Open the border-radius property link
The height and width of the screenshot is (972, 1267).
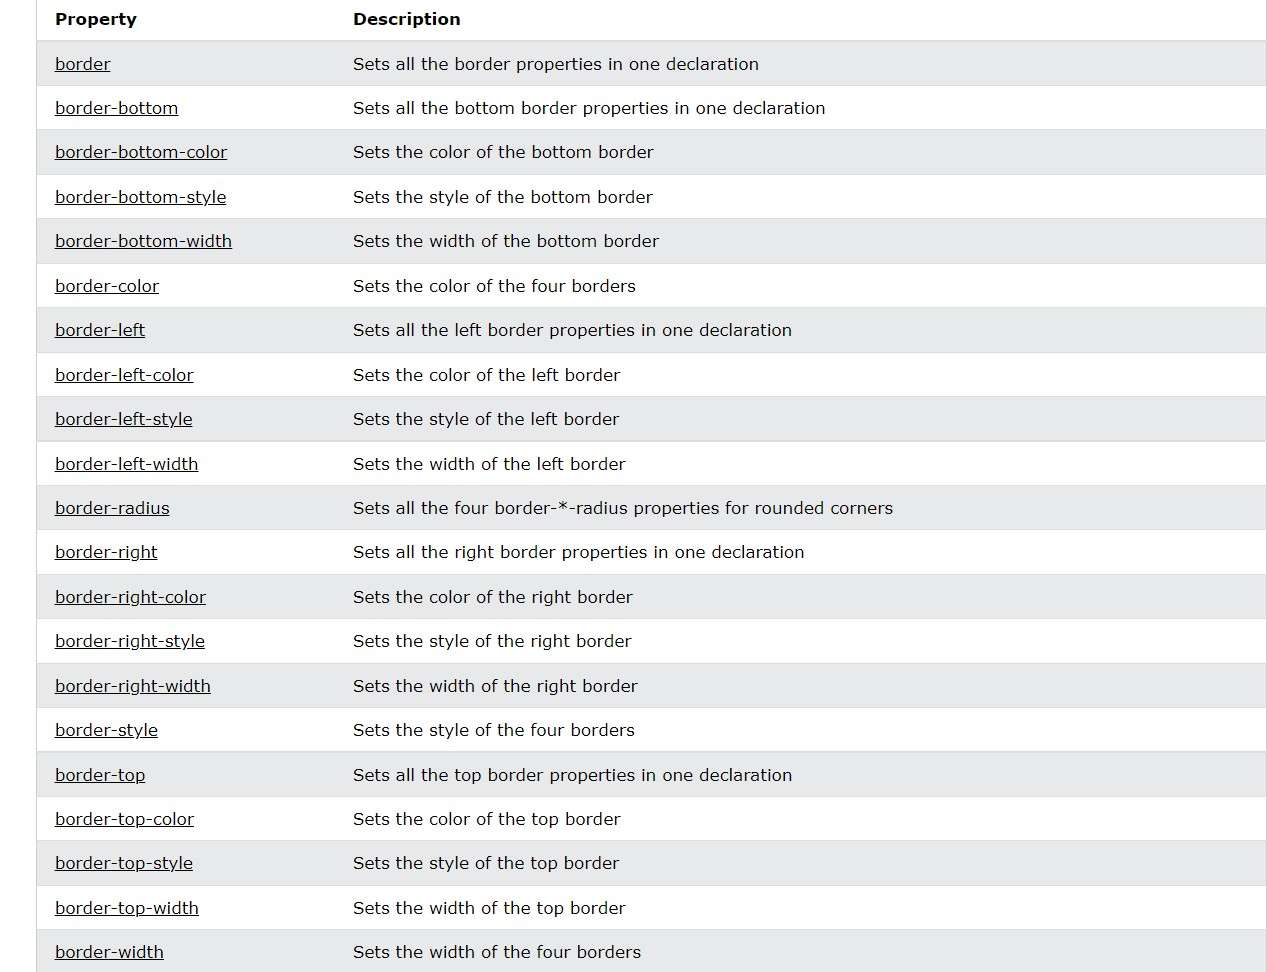pos(112,508)
